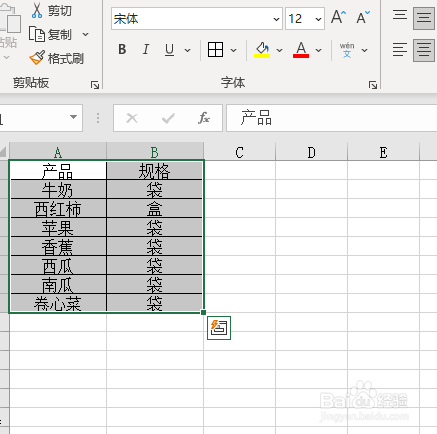This screenshot has width=437, height=434.
Task: Select column A header
Action: [x=58, y=152]
